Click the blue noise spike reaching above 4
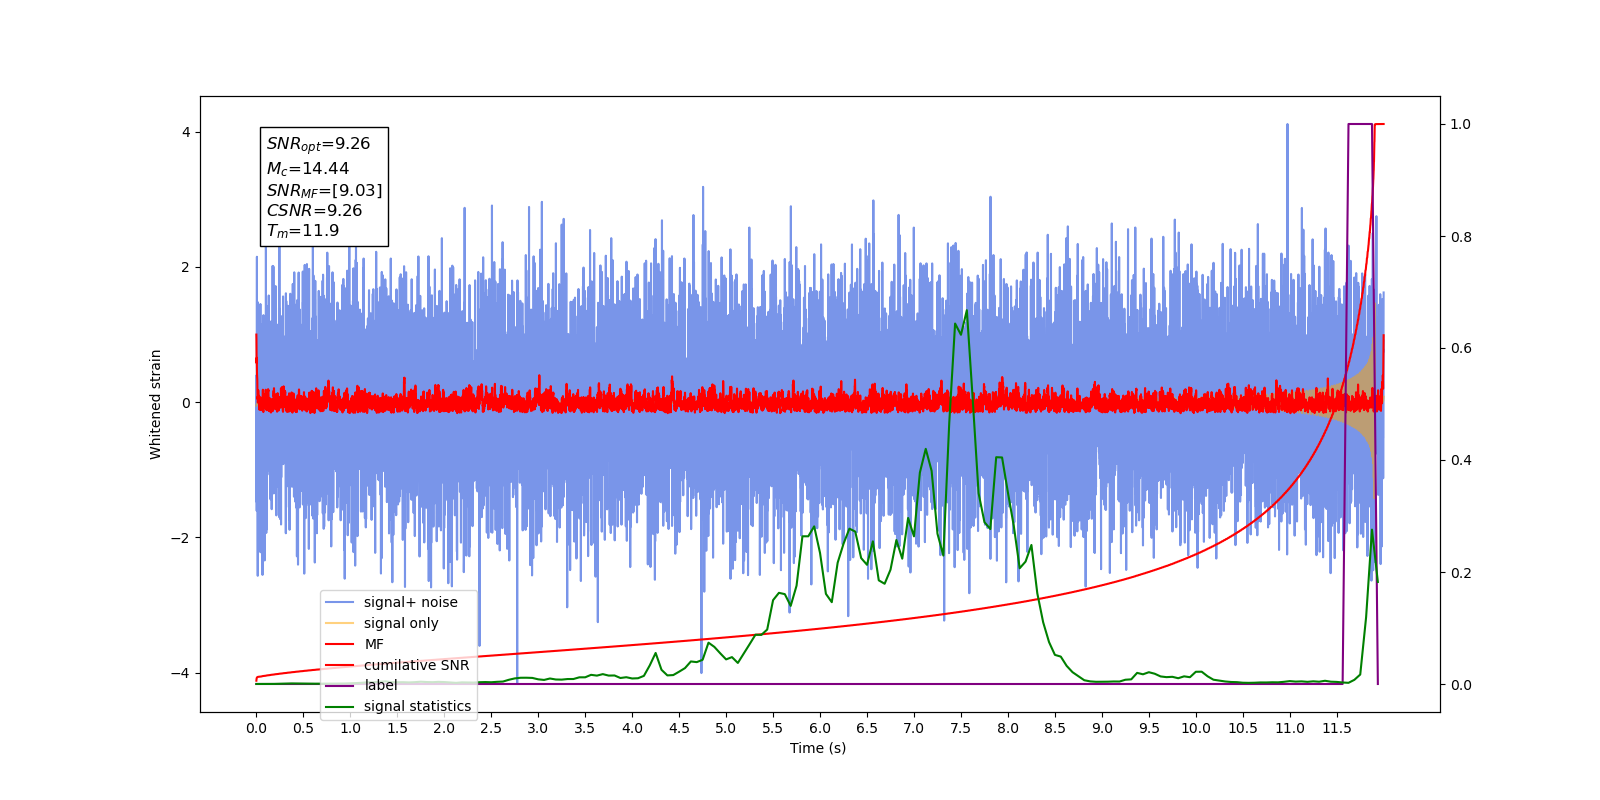This screenshot has height=800, width=1600. pyautogui.click(x=1287, y=126)
